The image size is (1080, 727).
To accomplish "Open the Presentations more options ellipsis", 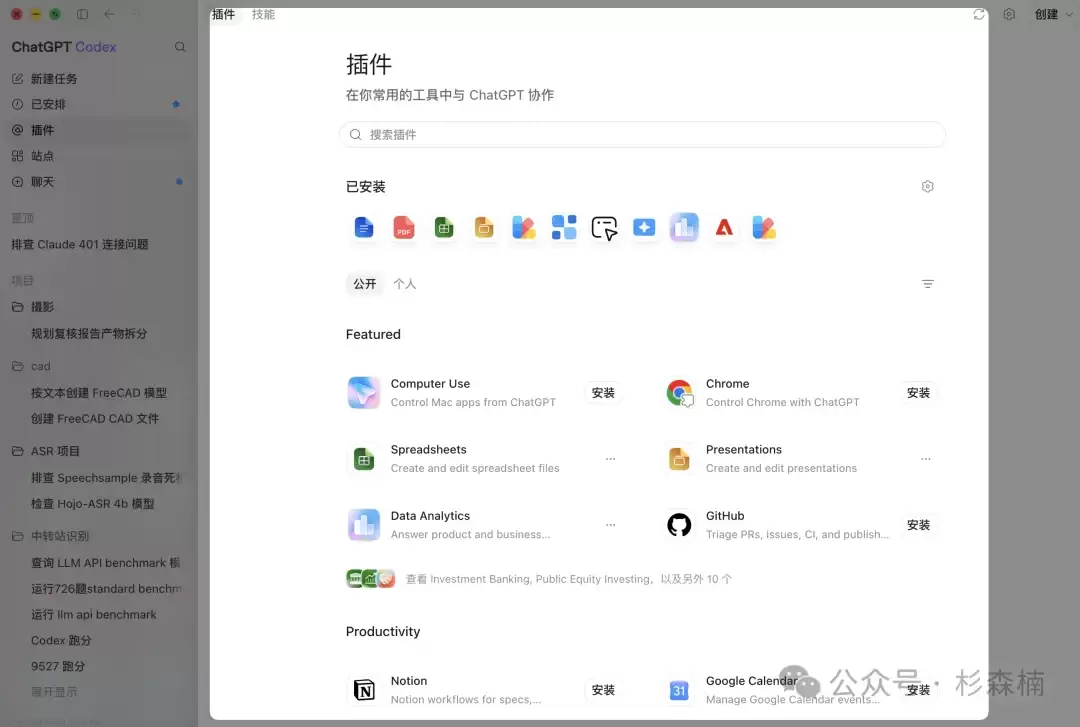I will (926, 459).
